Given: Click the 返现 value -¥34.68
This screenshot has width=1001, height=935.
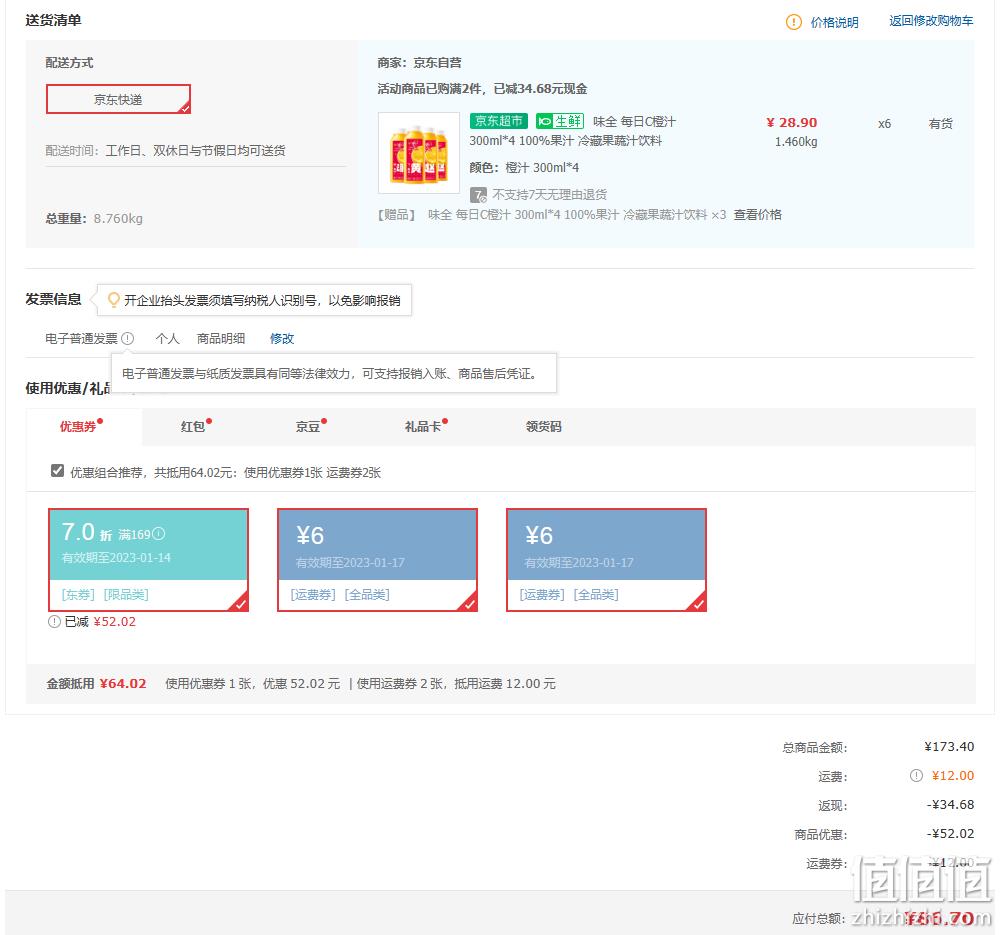Looking at the screenshot, I should (x=951, y=805).
